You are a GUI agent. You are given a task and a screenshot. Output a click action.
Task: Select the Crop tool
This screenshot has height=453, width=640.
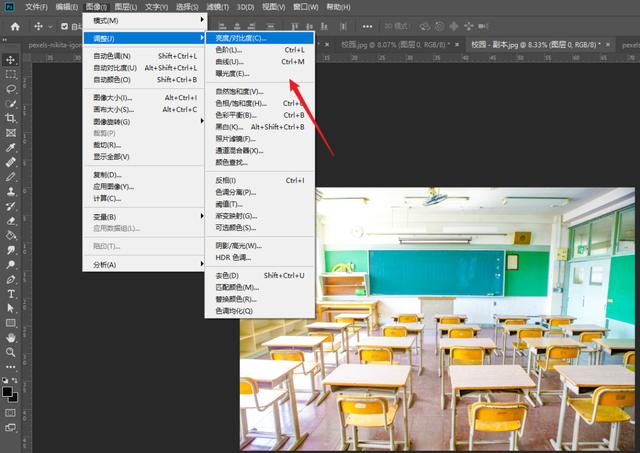click(x=11, y=118)
